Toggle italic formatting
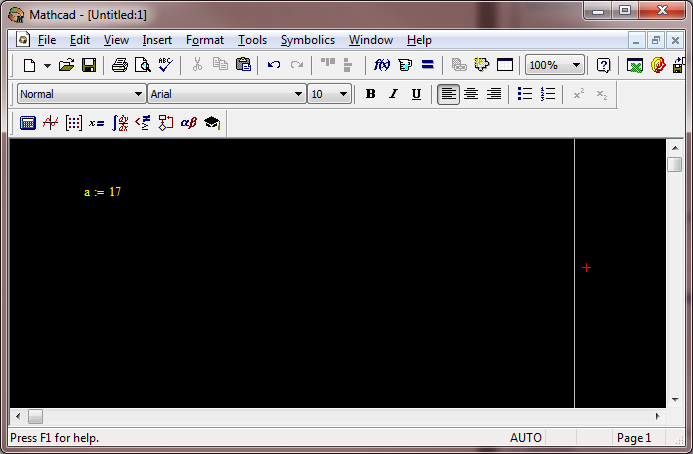 tap(393, 94)
